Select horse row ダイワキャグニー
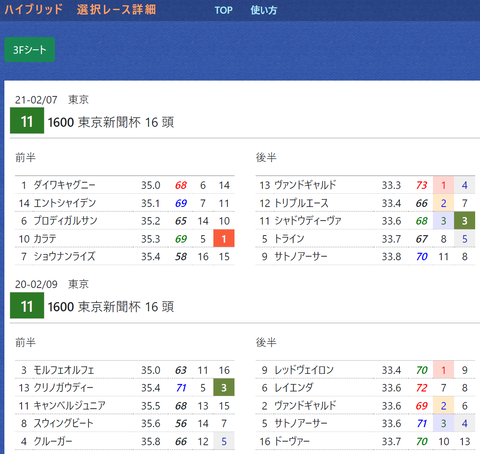This screenshot has height=454, width=480. pyautogui.click(x=125, y=185)
